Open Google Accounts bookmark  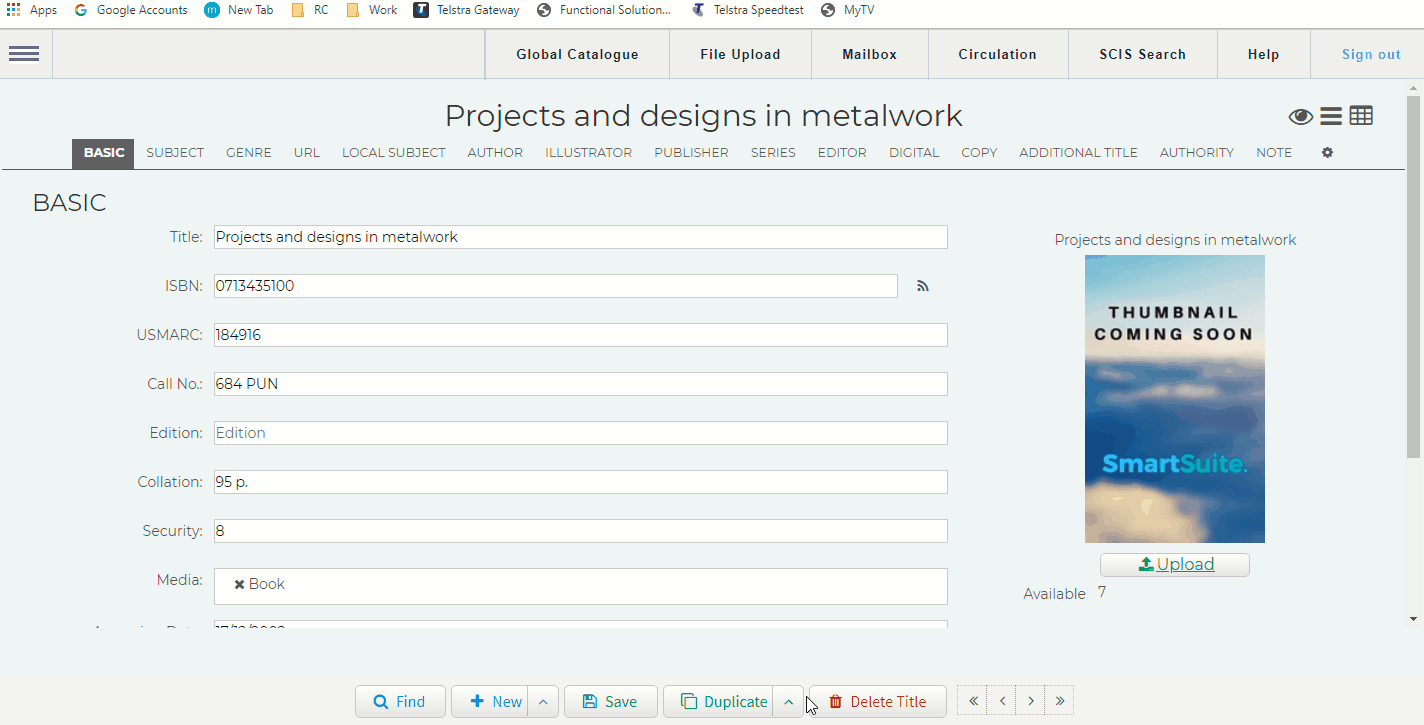(131, 10)
